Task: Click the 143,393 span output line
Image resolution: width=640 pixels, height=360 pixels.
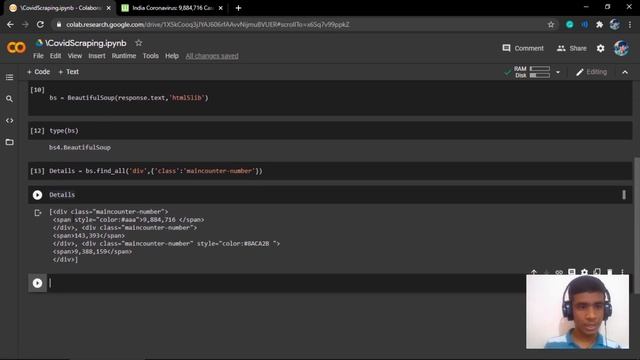Action: tap(89, 236)
